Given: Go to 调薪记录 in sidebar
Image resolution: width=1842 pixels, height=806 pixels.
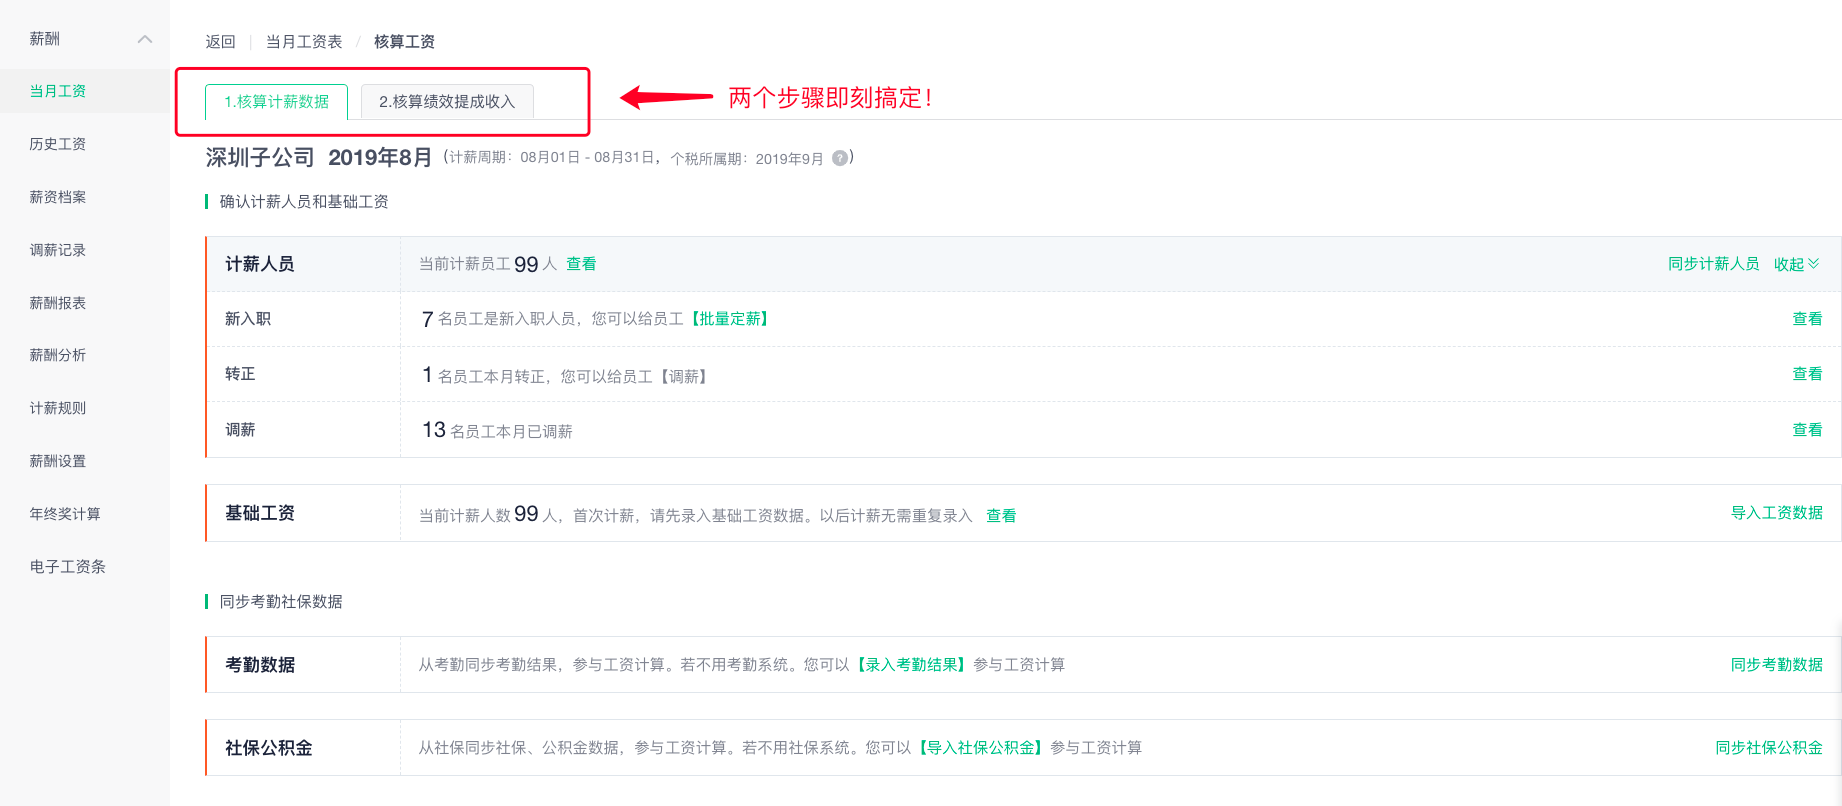Looking at the screenshot, I should (x=58, y=250).
